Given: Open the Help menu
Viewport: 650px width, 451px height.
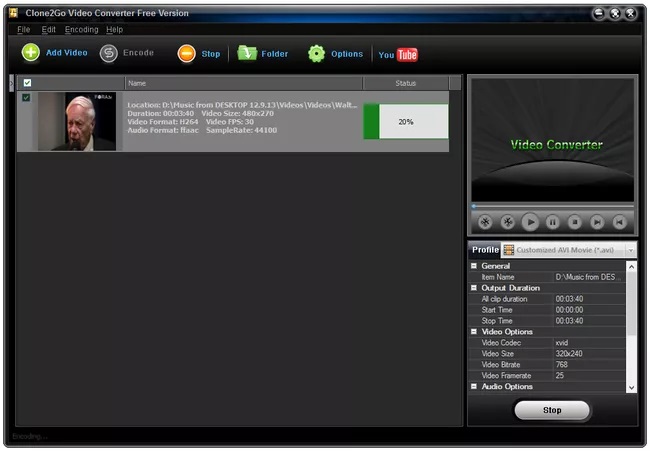Looking at the screenshot, I should click(x=114, y=29).
